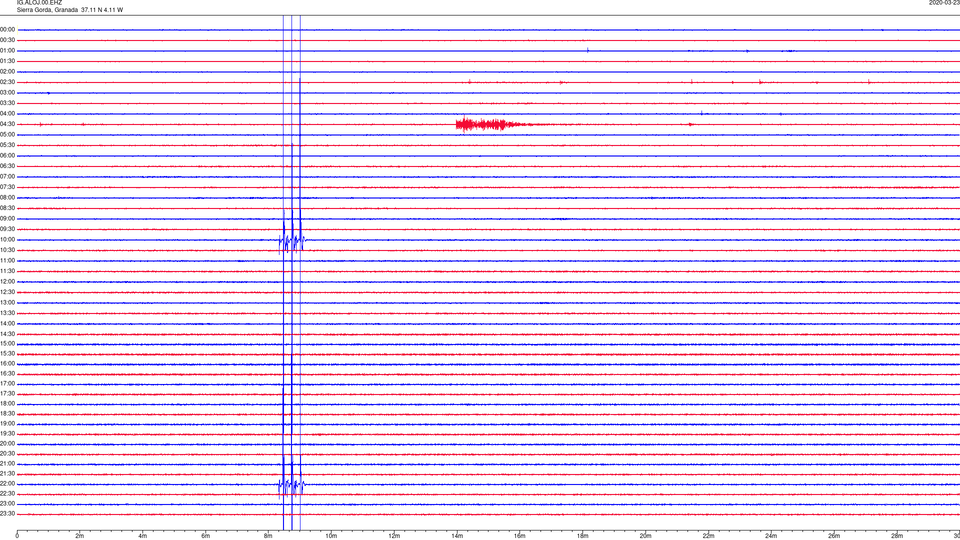Select the 06:00 time label
The width and height of the screenshot is (960, 540).
tap(7, 156)
